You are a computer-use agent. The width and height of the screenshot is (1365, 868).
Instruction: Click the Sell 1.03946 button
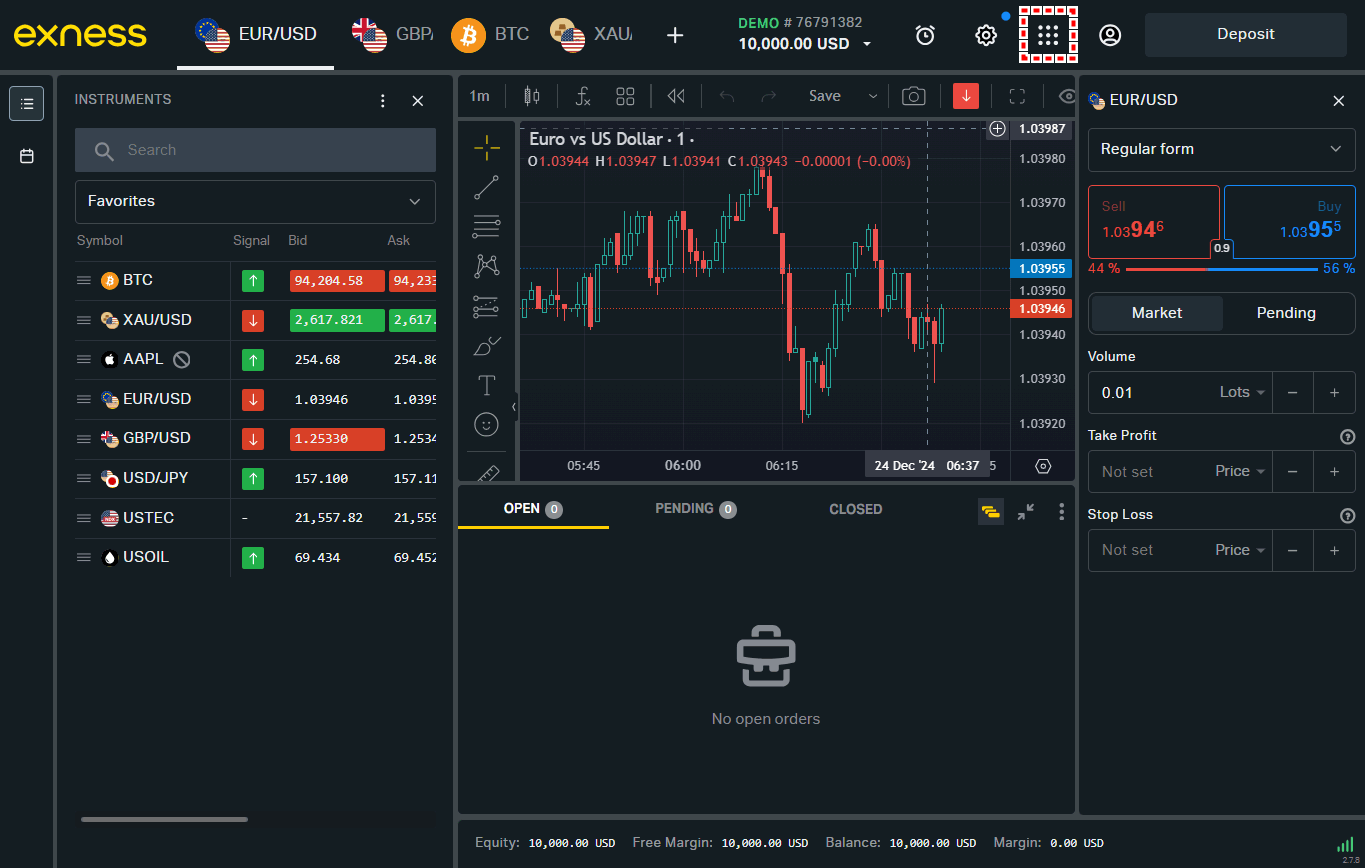[x=1154, y=222]
